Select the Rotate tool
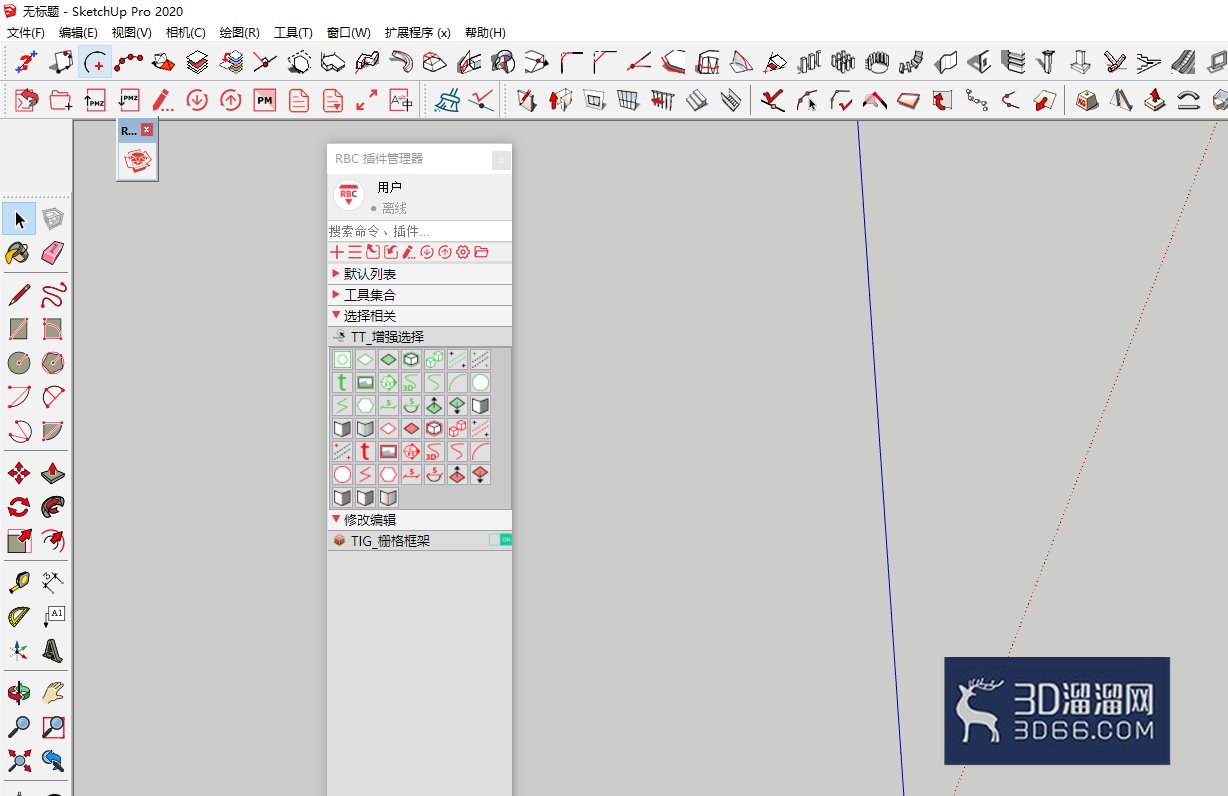 [x=19, y=507]
